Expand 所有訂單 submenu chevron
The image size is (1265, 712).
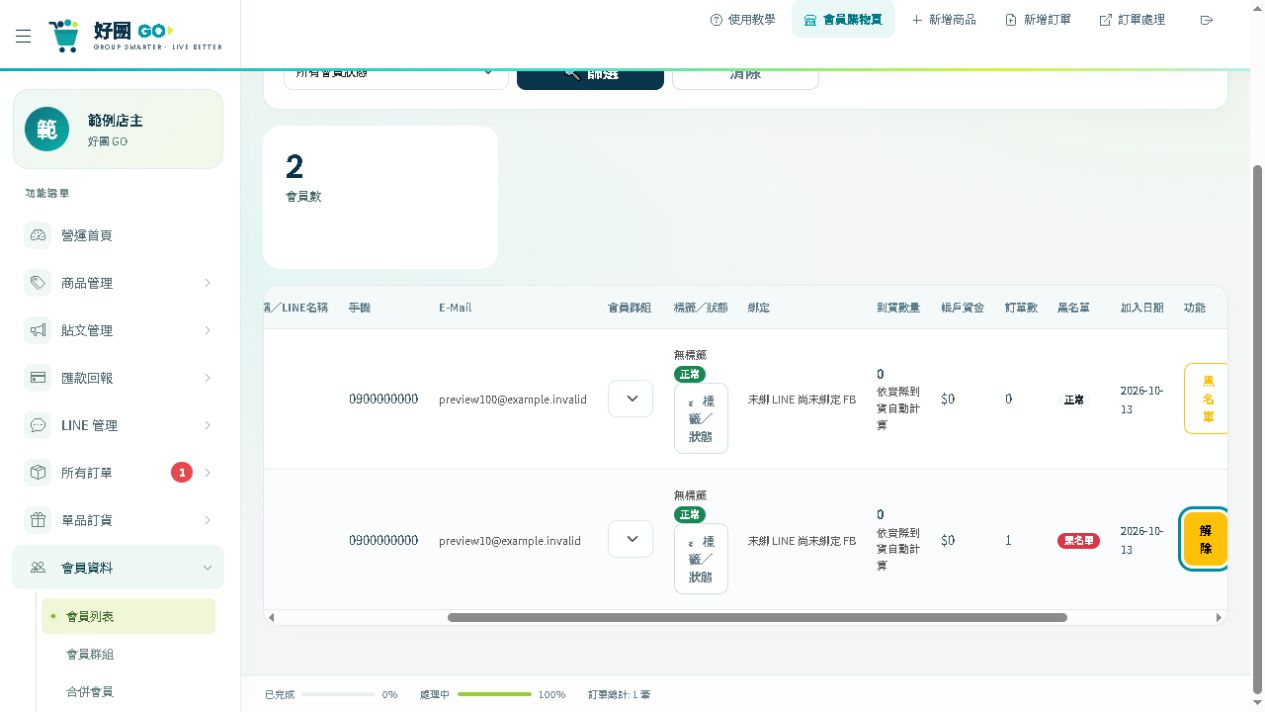[x=207, y=473]
